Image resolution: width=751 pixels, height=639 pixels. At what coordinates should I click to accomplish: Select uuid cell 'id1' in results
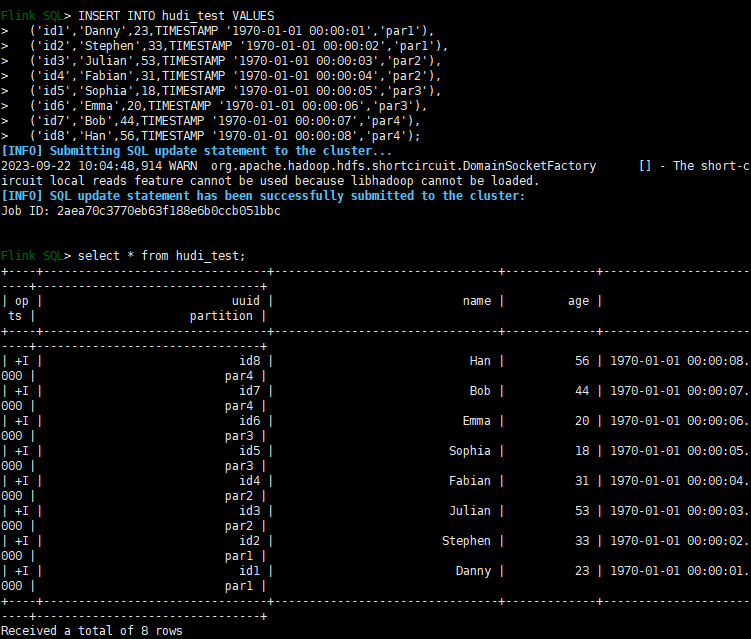[250, 571]
